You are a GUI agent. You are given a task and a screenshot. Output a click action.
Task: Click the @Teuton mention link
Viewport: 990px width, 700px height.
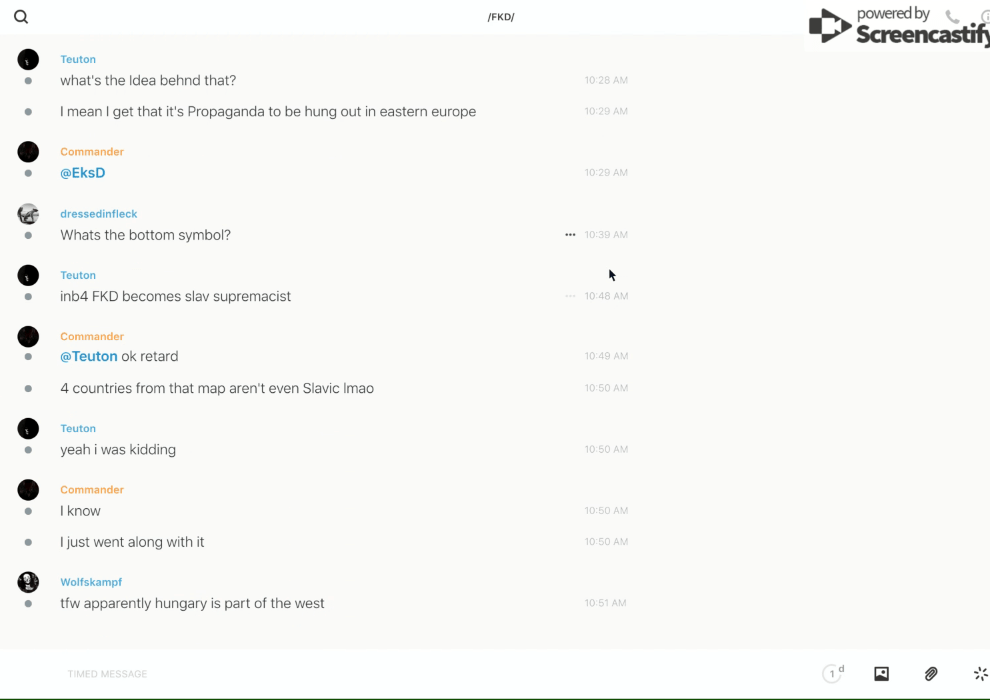point(89,357)
